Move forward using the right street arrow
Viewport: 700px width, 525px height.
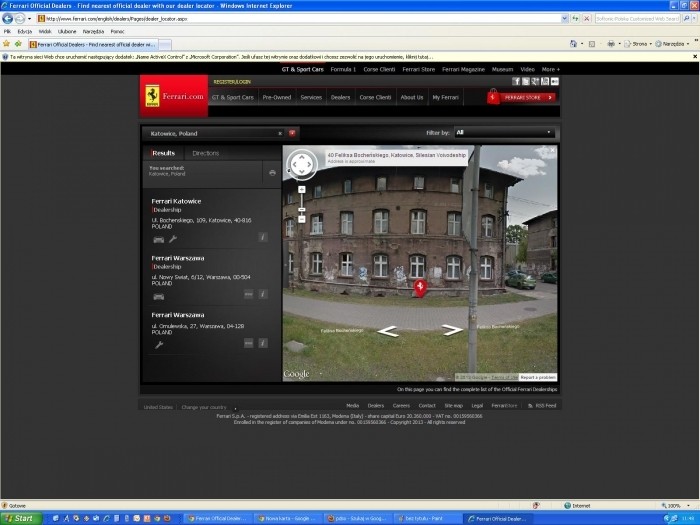pyautogui.click(x=452, y=330)
